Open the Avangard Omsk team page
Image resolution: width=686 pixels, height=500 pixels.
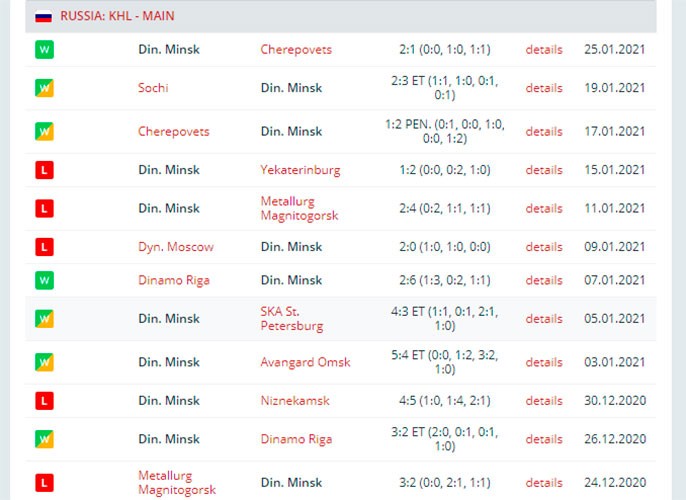tap(305, 362)
